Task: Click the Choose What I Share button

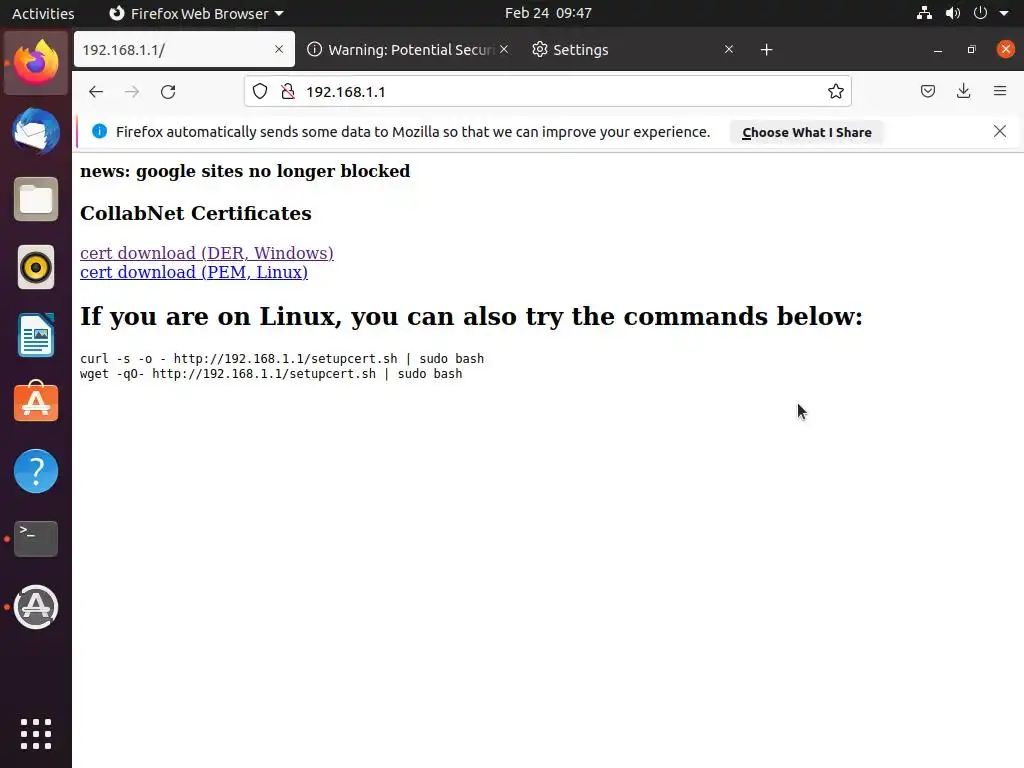Action: 807,133
